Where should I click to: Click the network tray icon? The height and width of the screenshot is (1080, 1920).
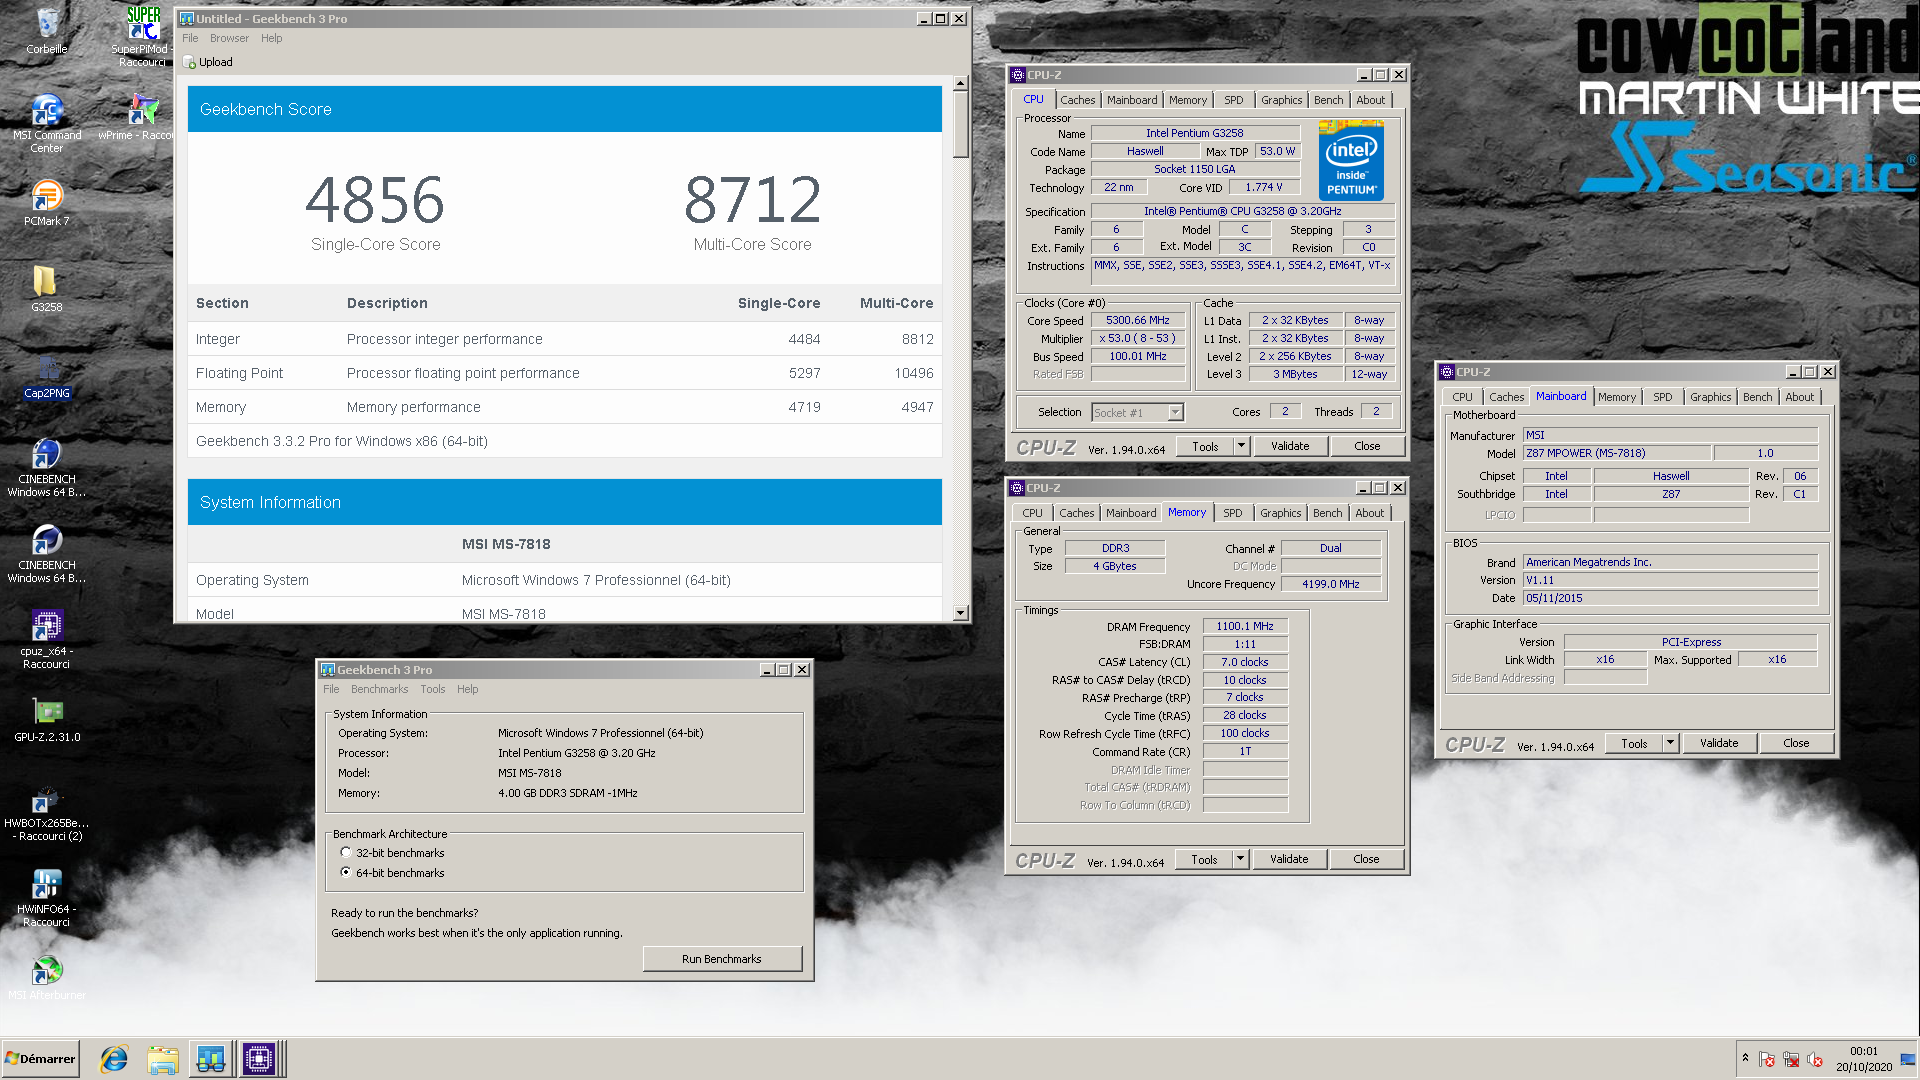[1790, 1059]
